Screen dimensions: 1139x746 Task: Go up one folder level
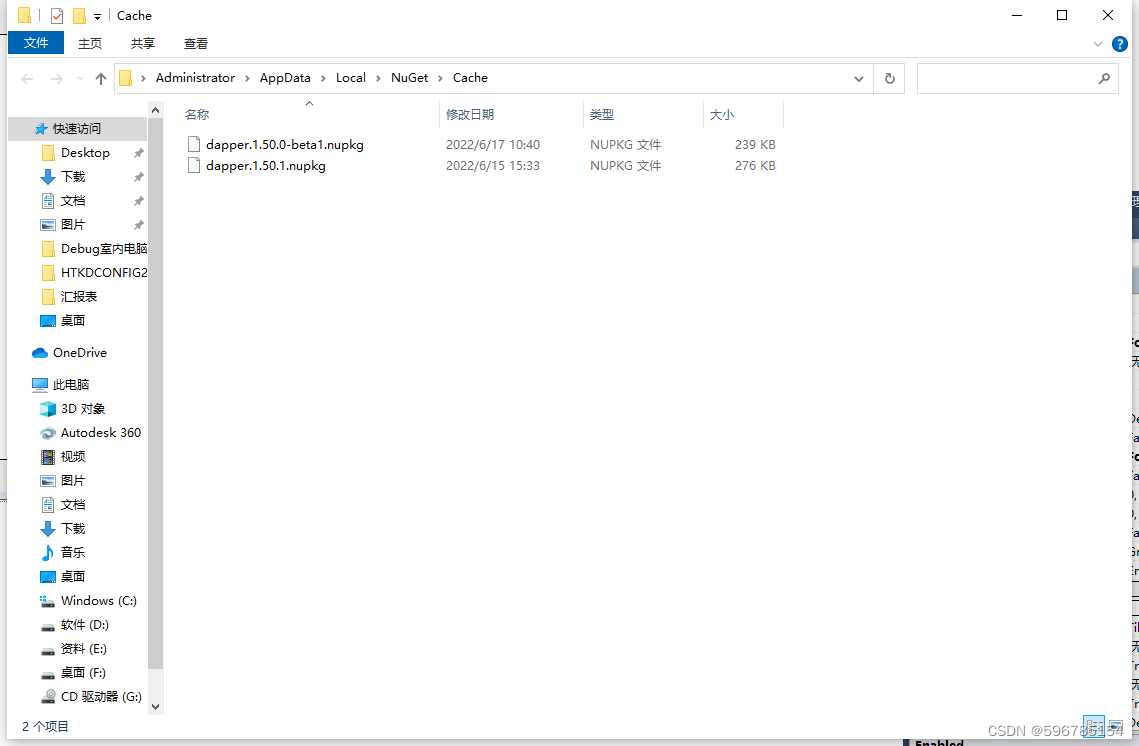coord(101,78)
